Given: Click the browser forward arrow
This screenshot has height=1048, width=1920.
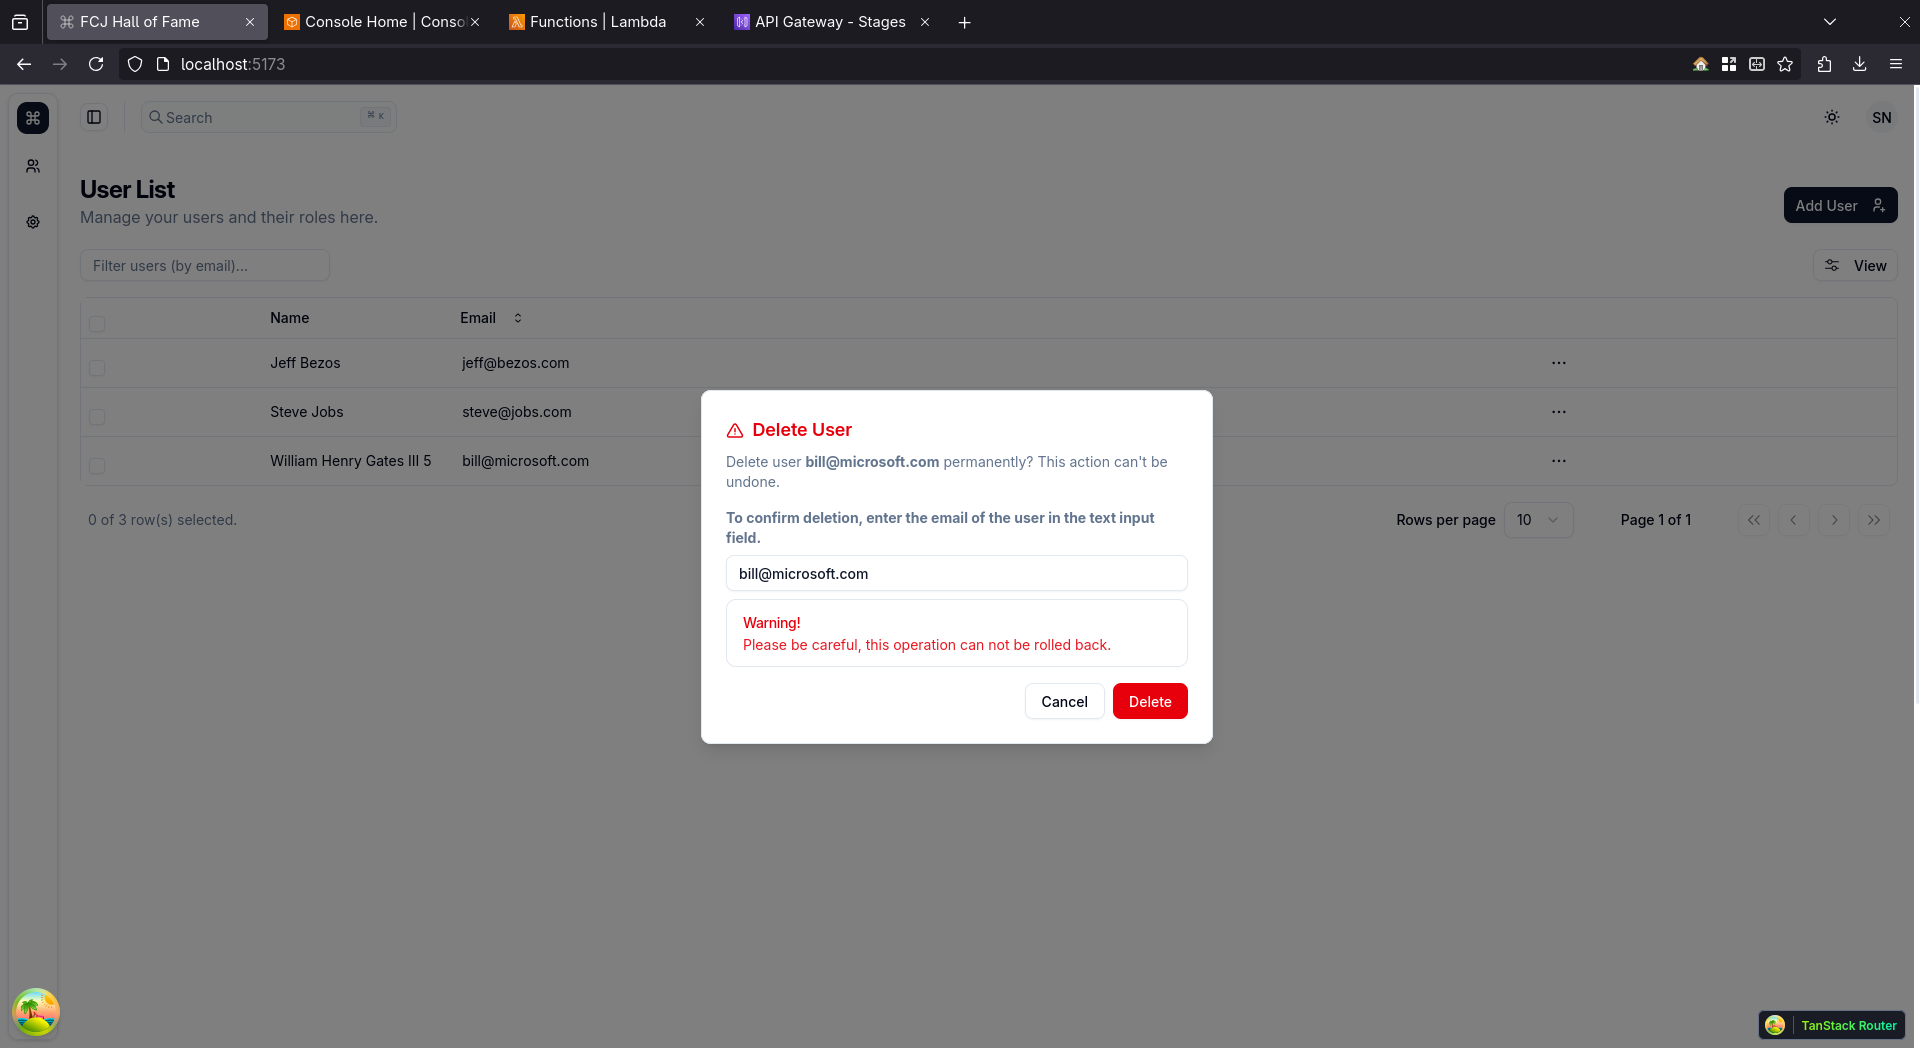Looking at the screenshot, I should [60, 64].
